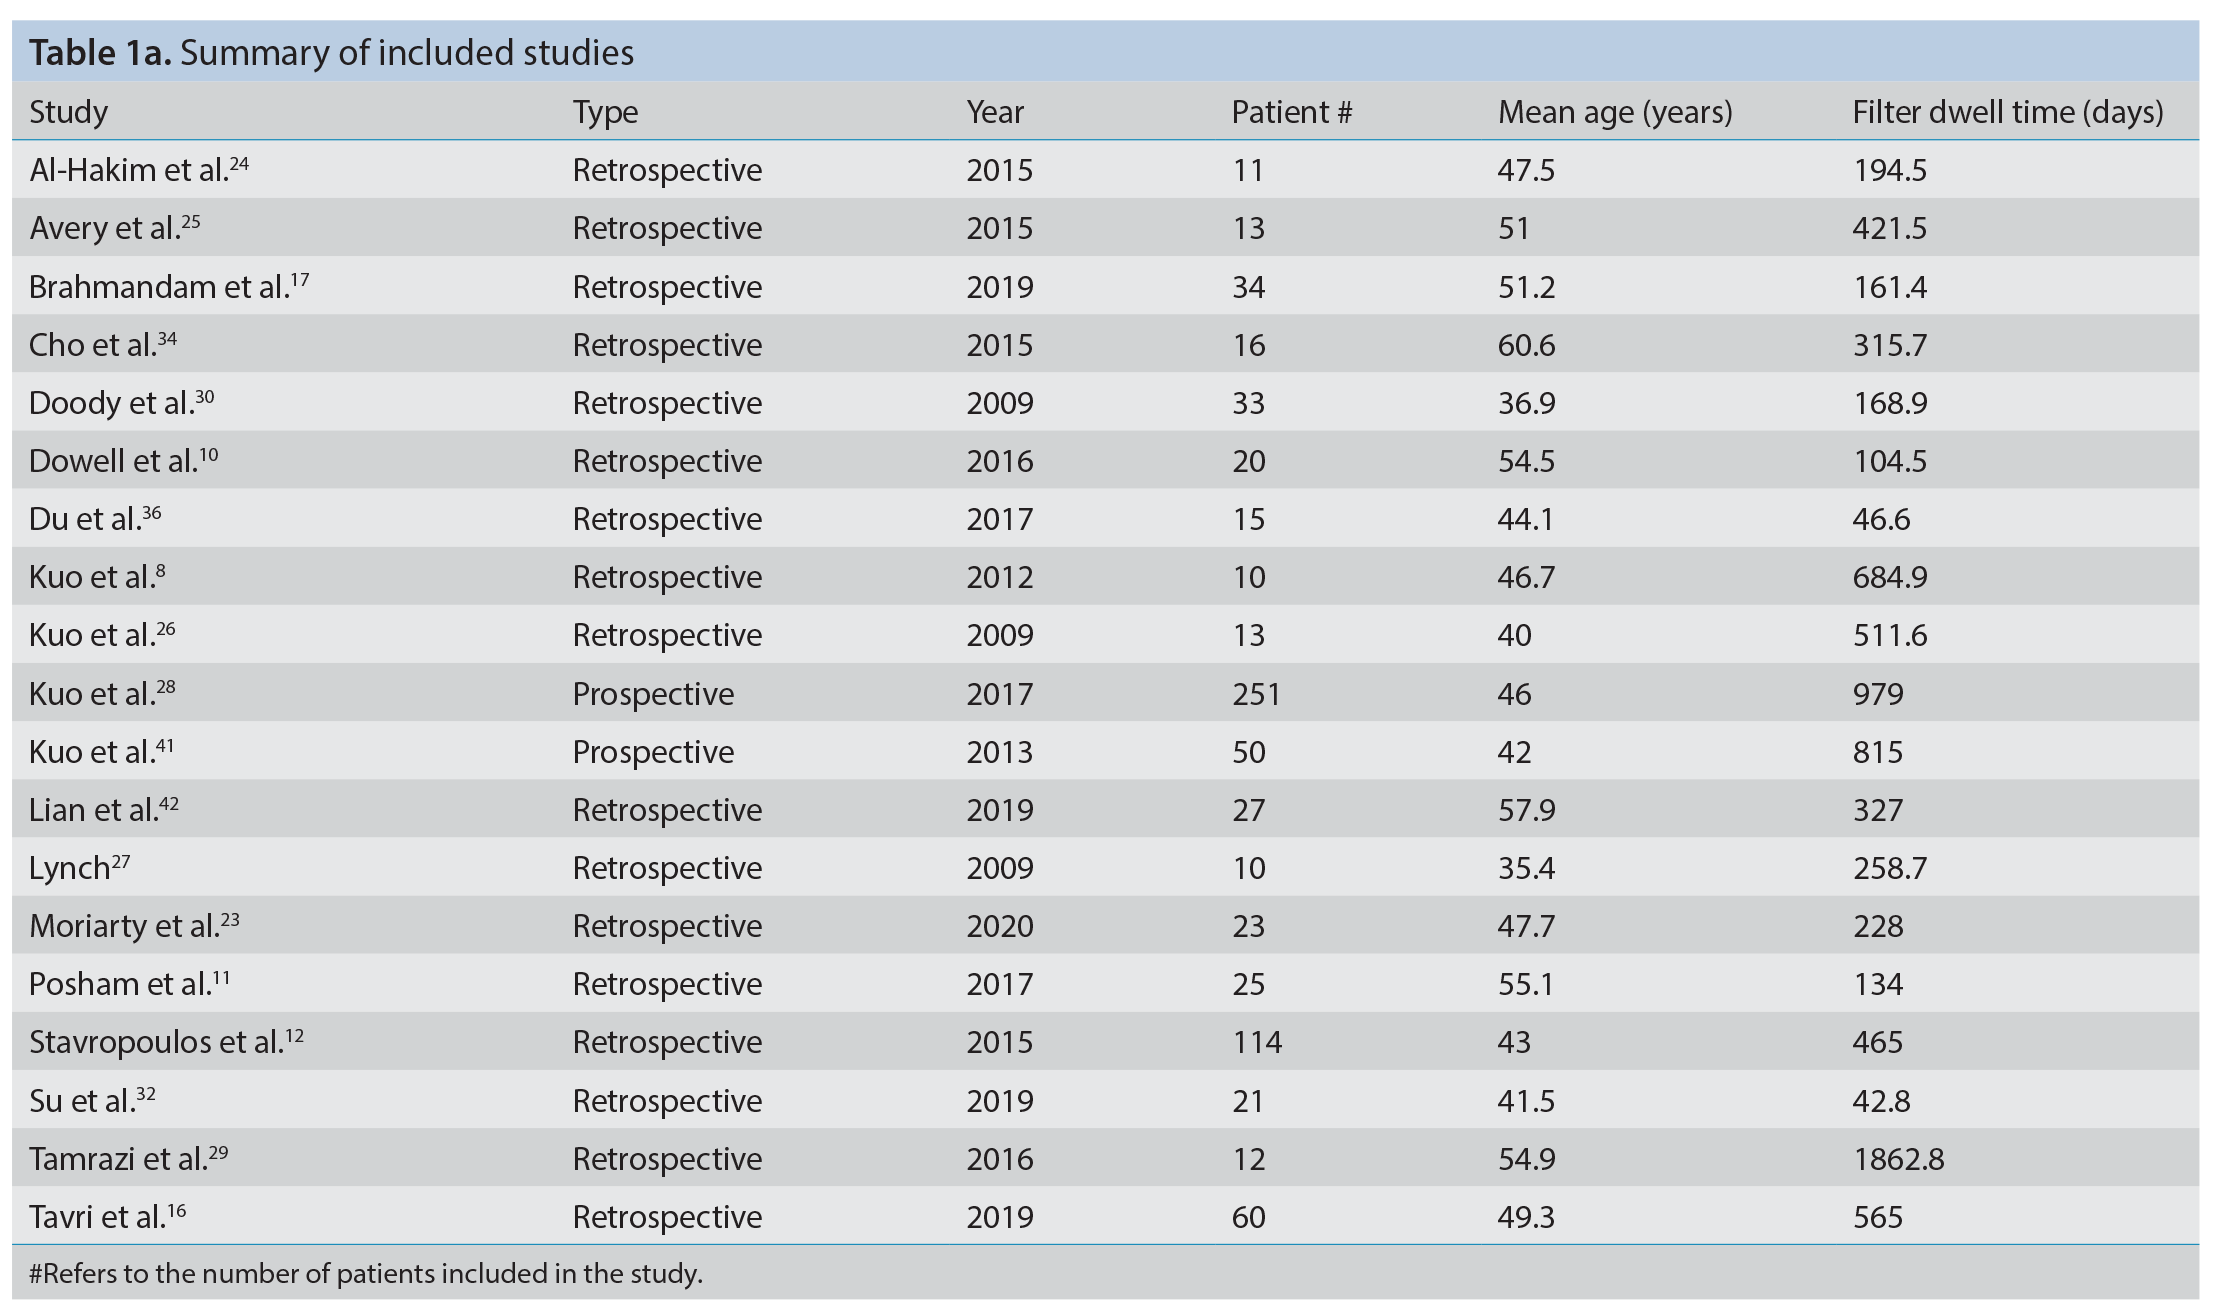This screenshot has width=2216, height=1309.
Task: Click 'Prospective' in the 2013 Kuo row
Action: point(653,751)
